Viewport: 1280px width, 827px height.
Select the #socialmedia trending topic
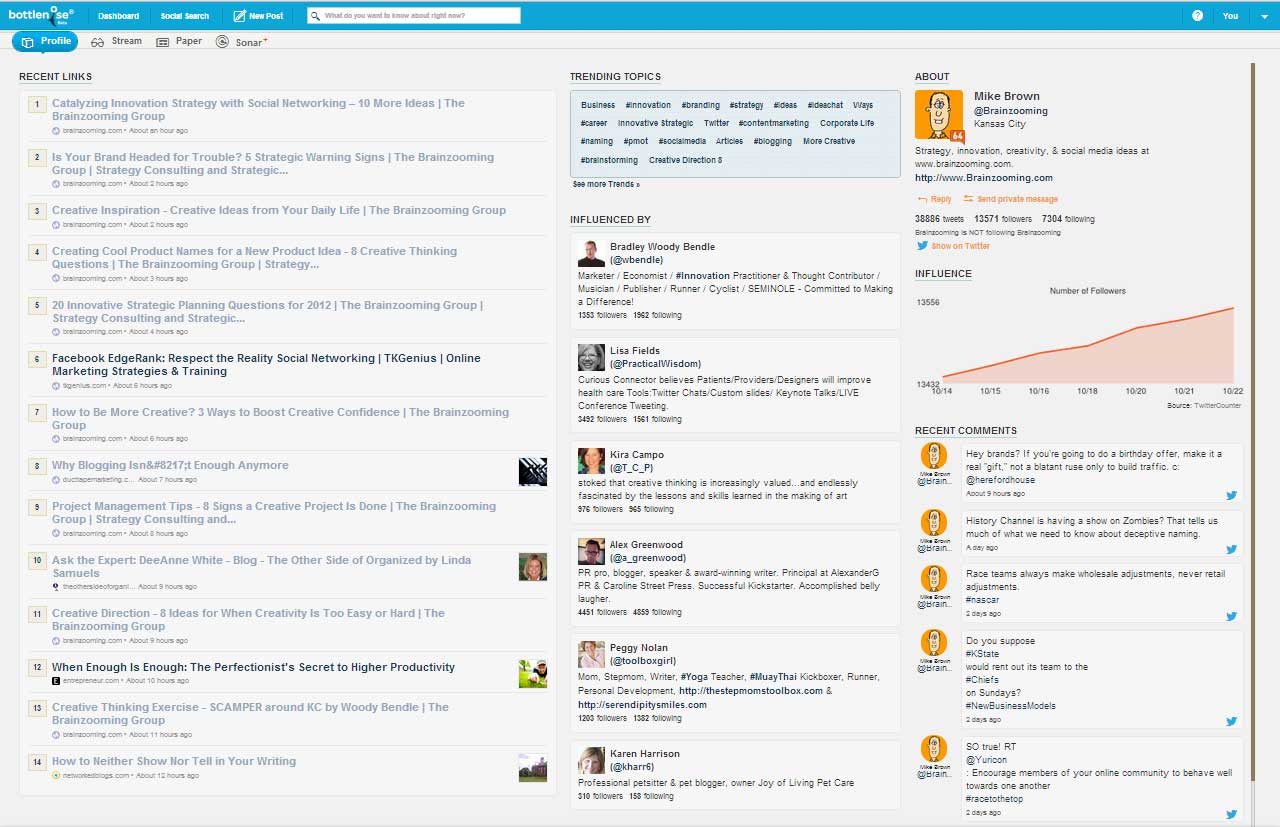[683, 142]
